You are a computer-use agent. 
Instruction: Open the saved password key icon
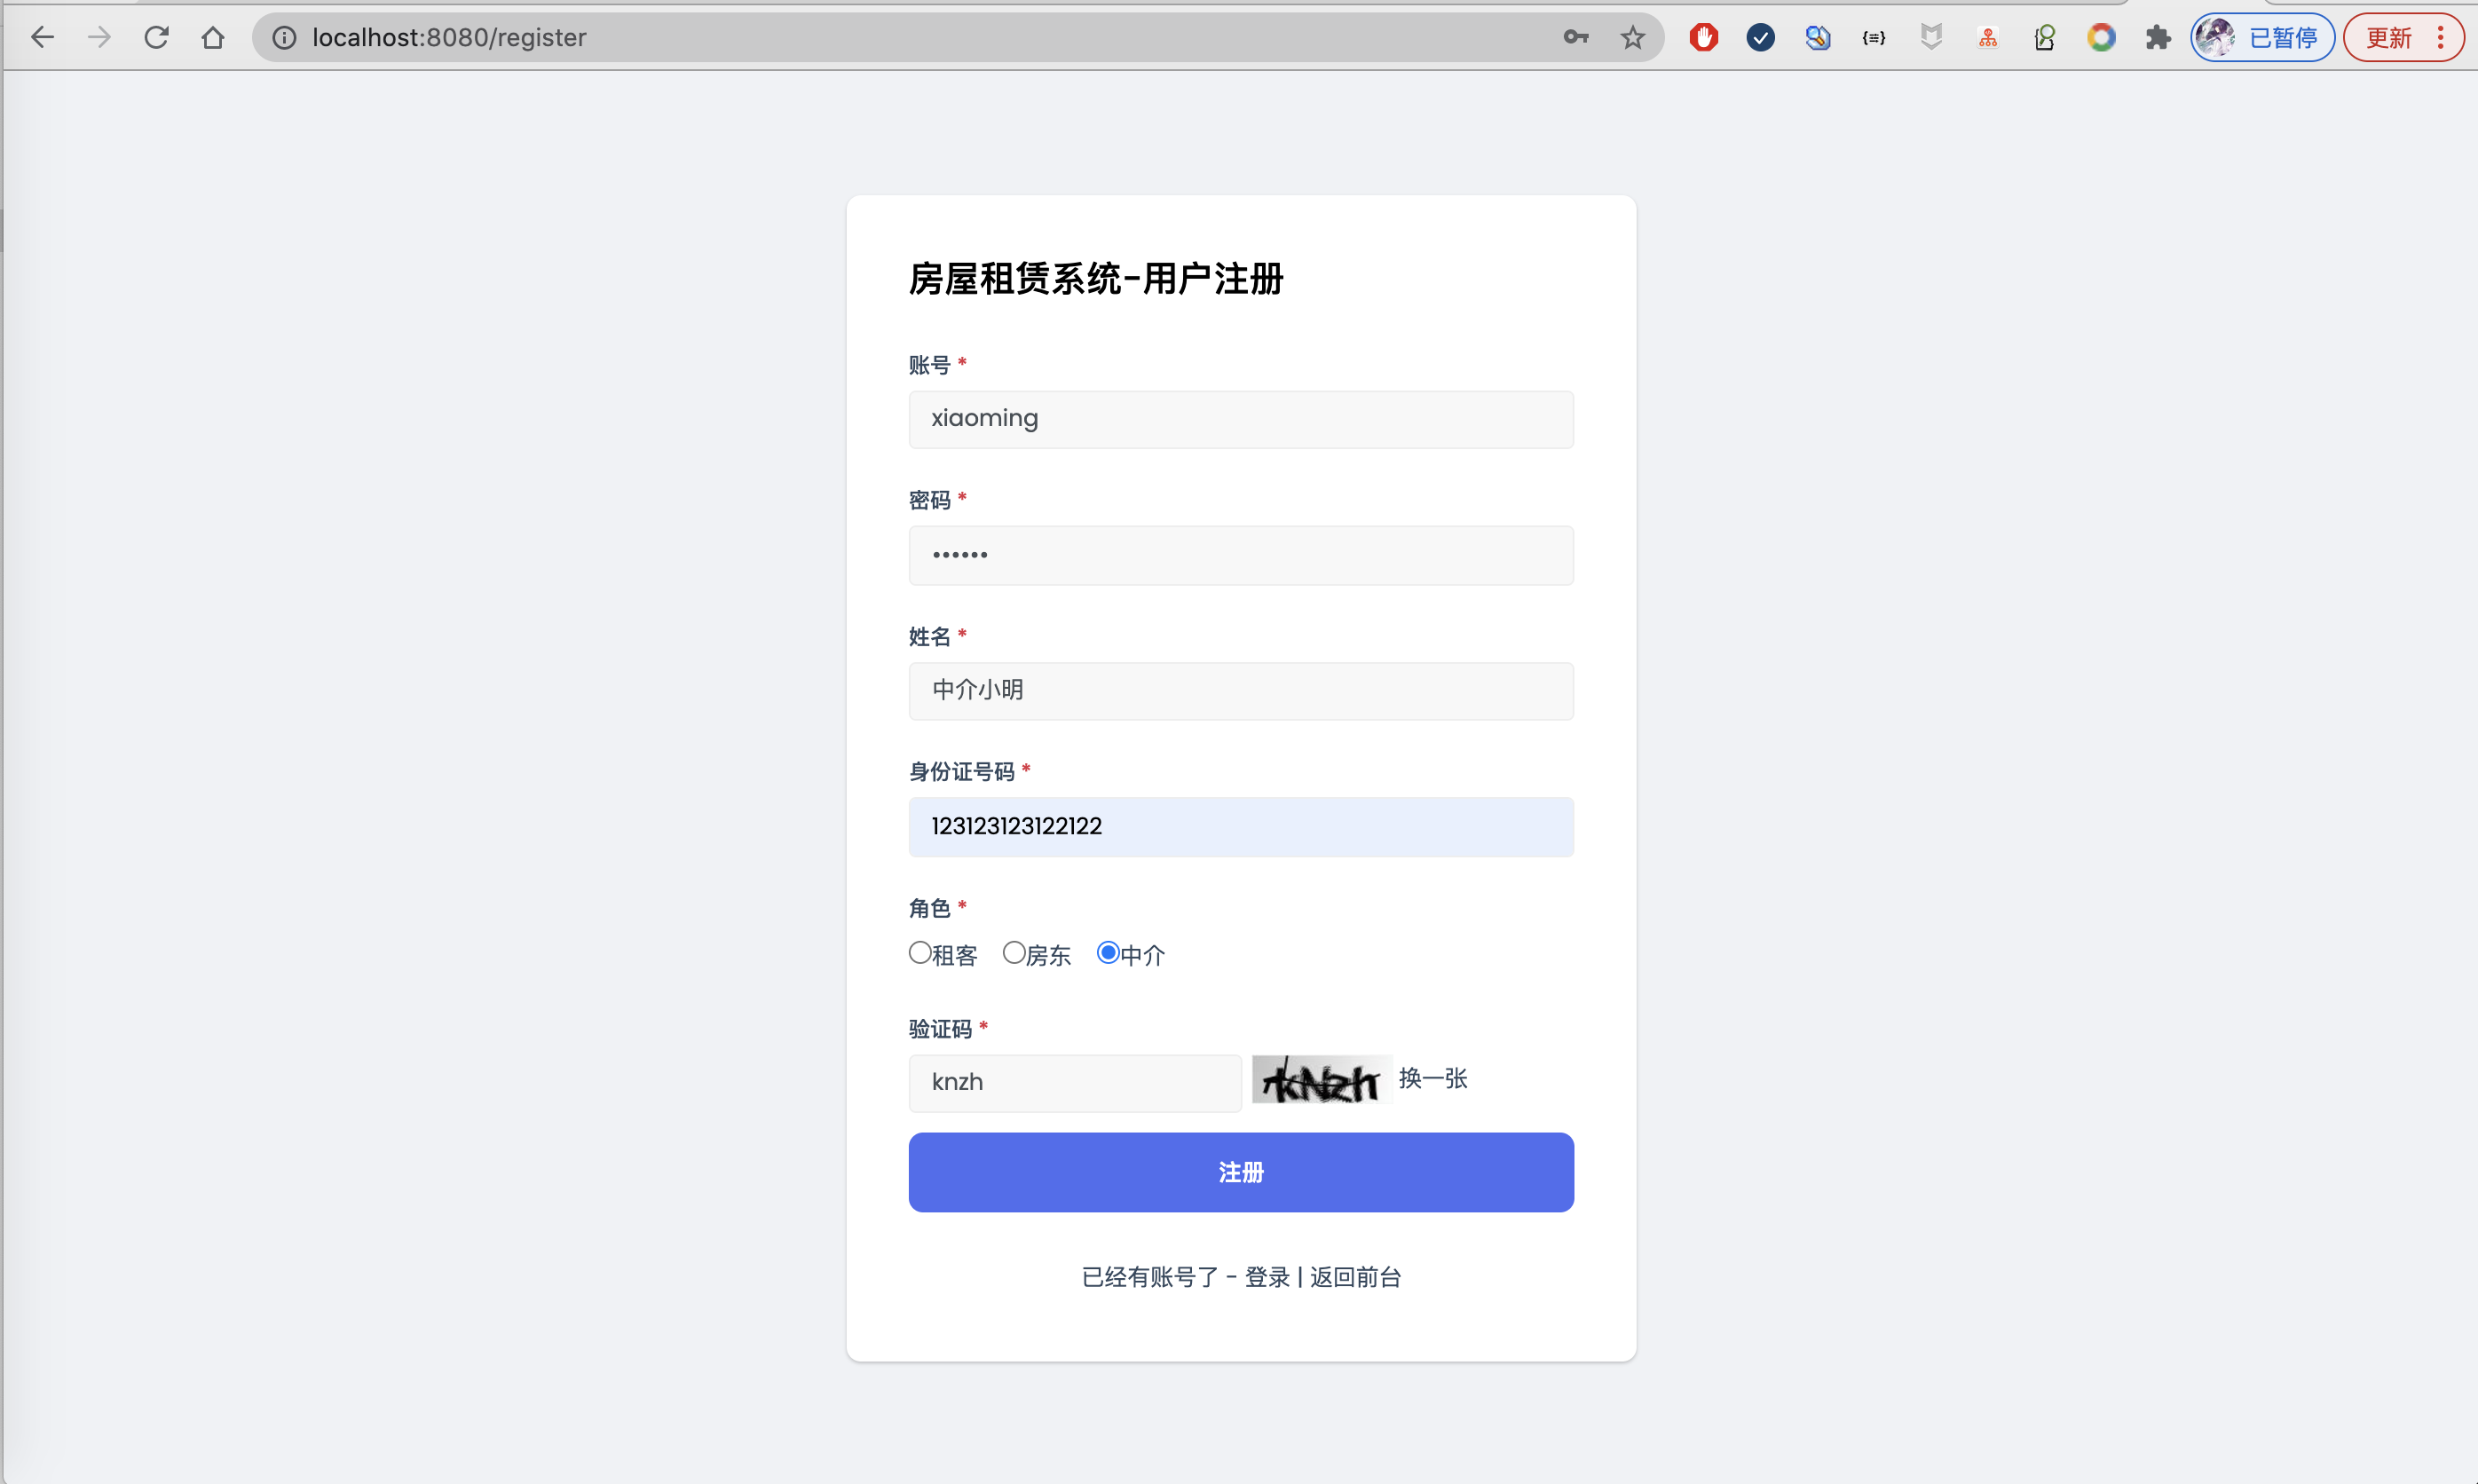coord(1575,38)
